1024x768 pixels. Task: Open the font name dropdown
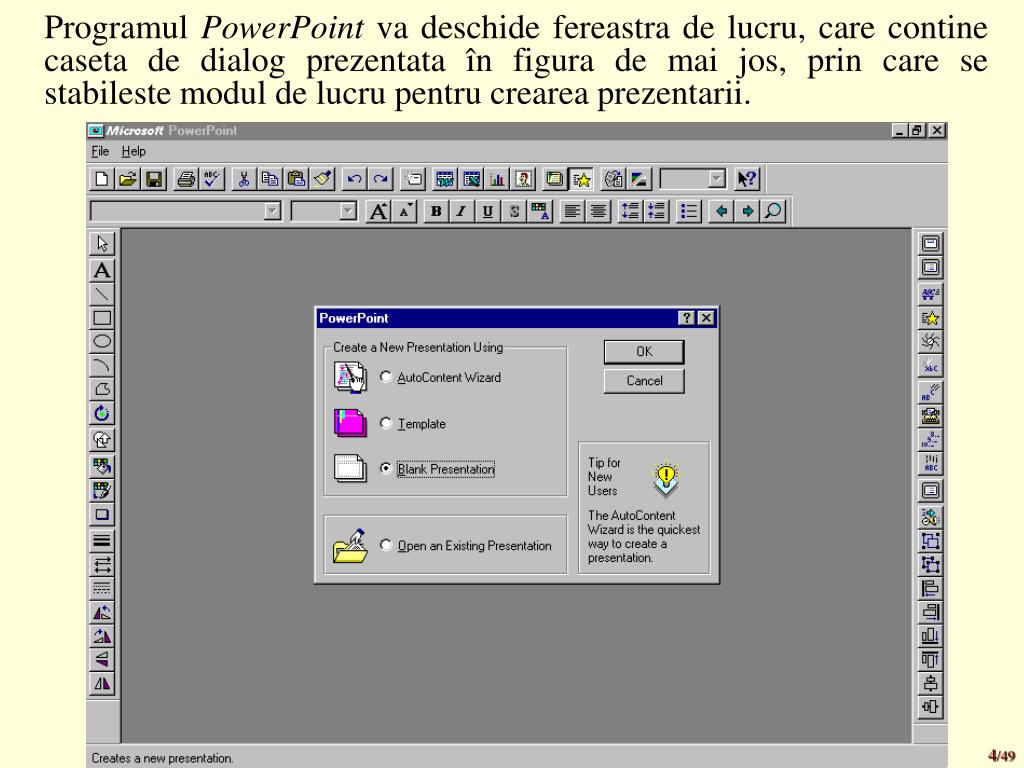(x=272, y=212)
